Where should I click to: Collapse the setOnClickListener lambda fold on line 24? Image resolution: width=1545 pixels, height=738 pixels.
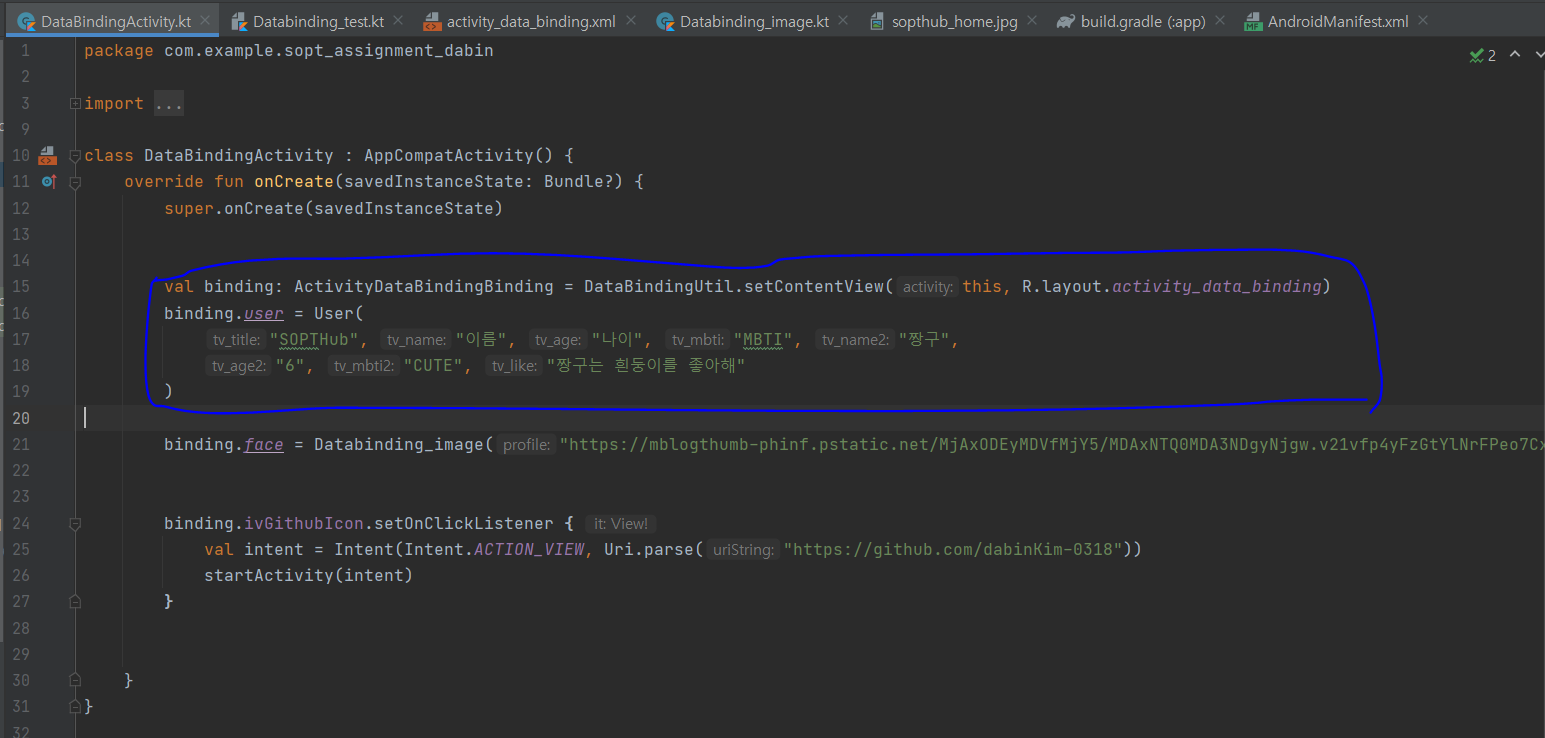click(x=75, y=524)
